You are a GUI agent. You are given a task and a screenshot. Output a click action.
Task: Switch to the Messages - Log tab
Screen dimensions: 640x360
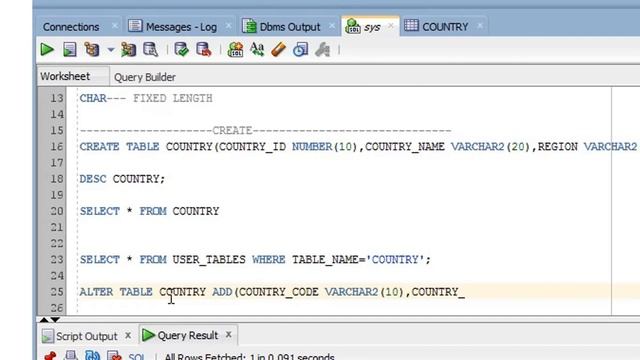[181, 27]
